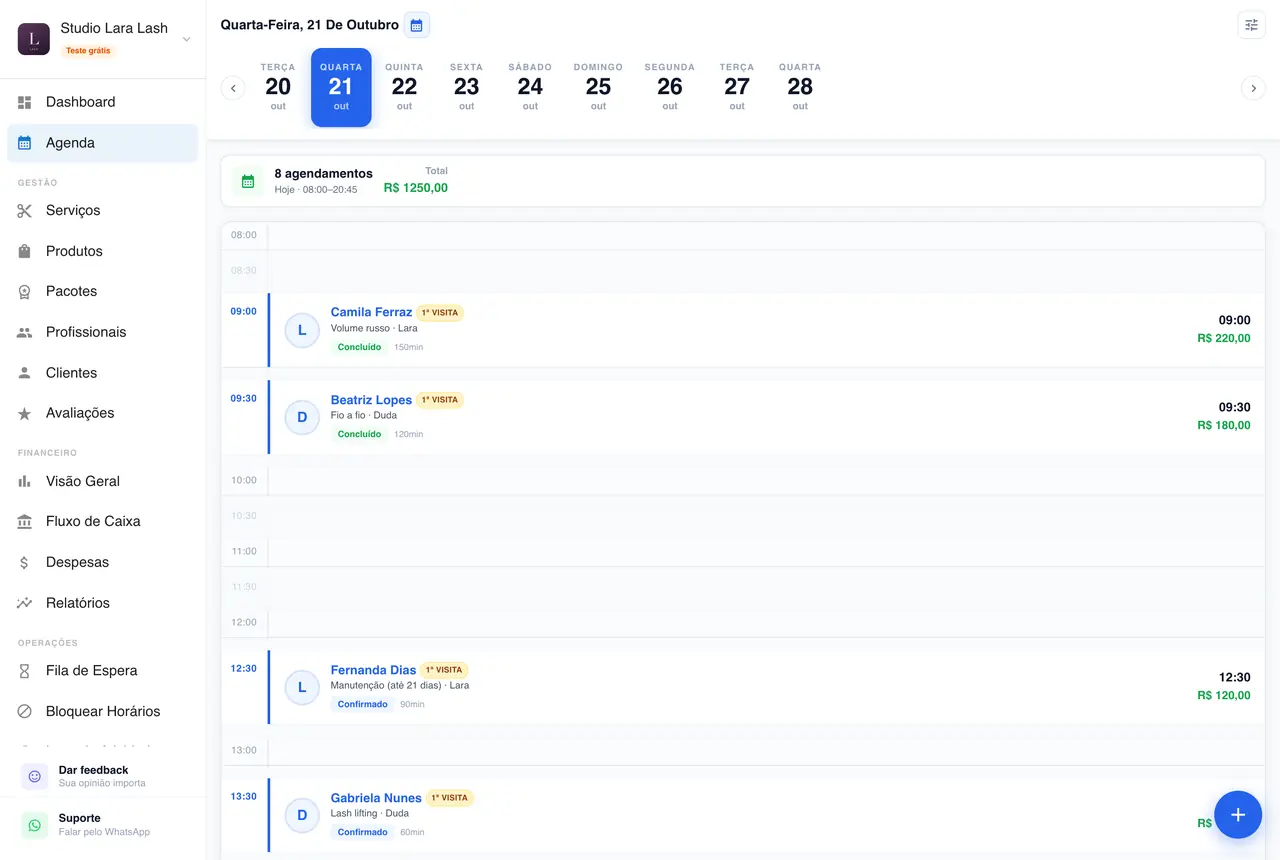The width and height of the screenshot is (1280, 860).
Task: Click the WhatsApp Suporte icon
Action: [35, 825]
